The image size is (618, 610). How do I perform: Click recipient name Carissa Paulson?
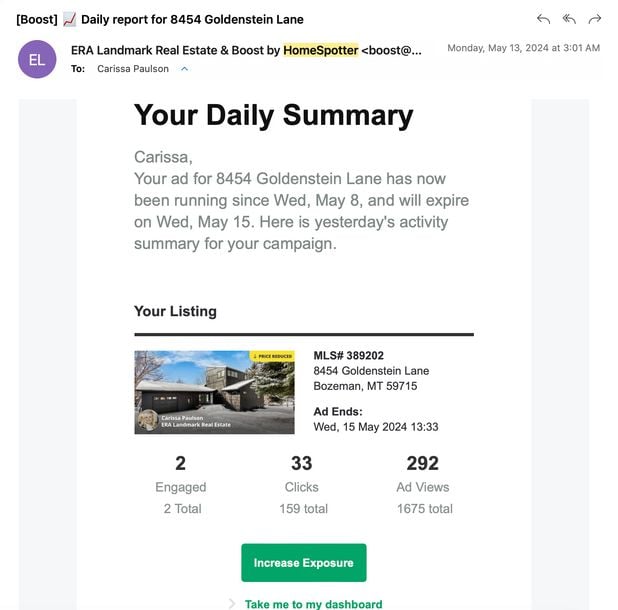click(133, 69)
